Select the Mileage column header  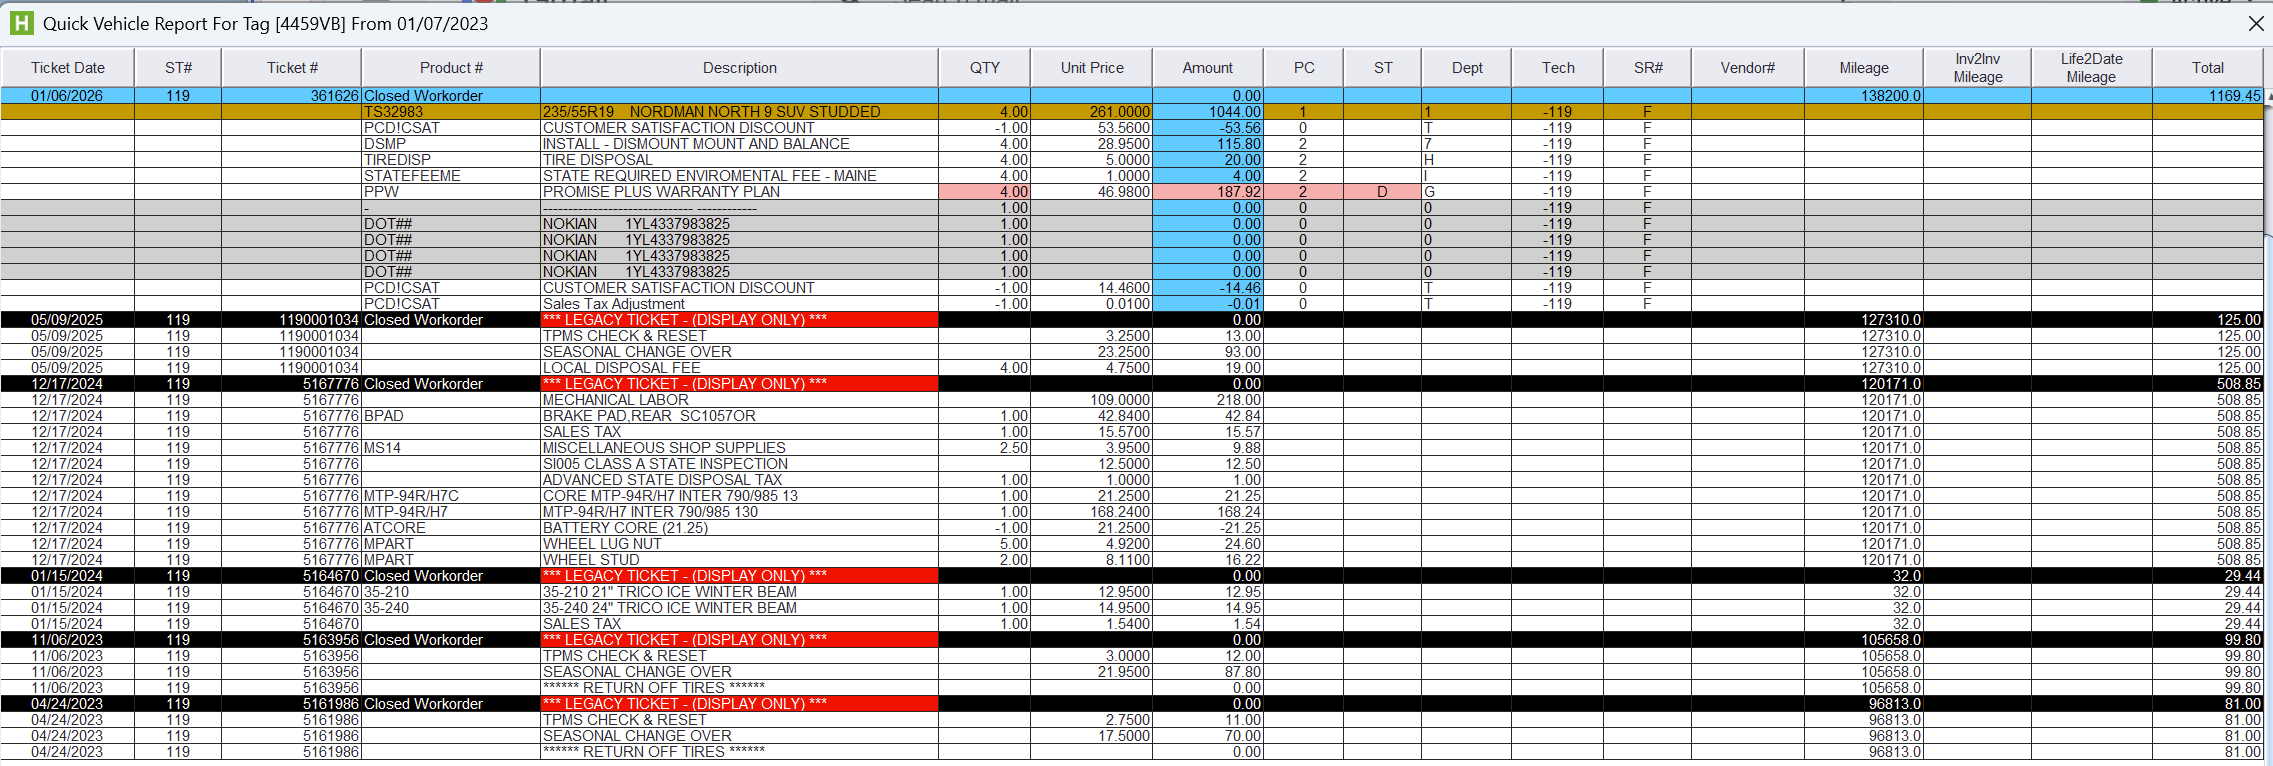[1863, 68]
